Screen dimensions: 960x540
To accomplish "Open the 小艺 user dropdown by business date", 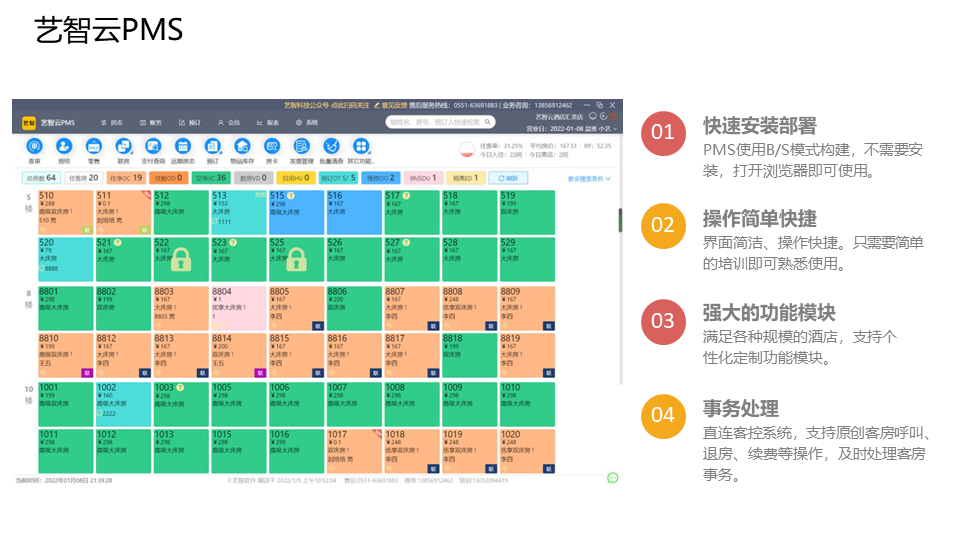I will [608, 129].
